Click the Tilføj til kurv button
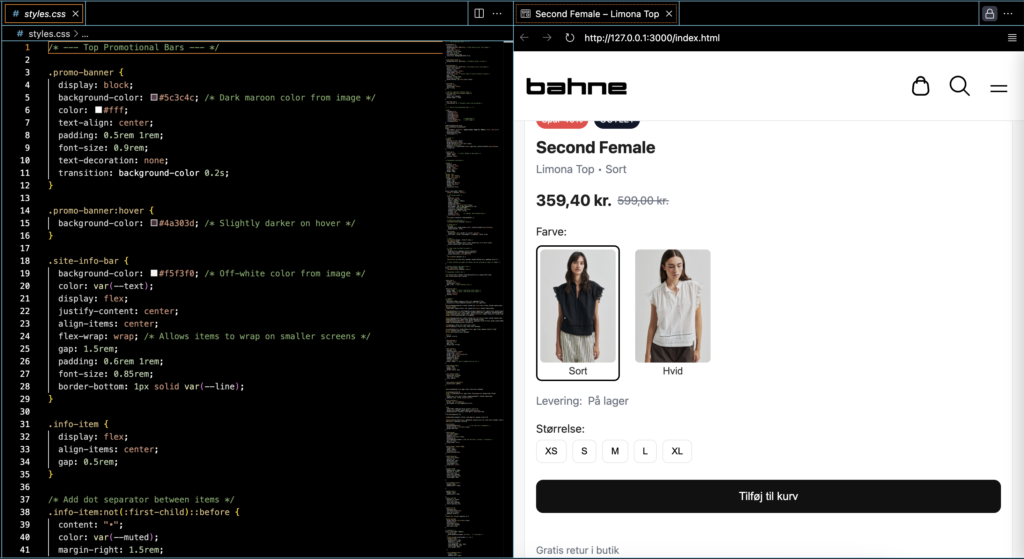This screenshot has width=1024, height=559. click(x=768, y=496)
